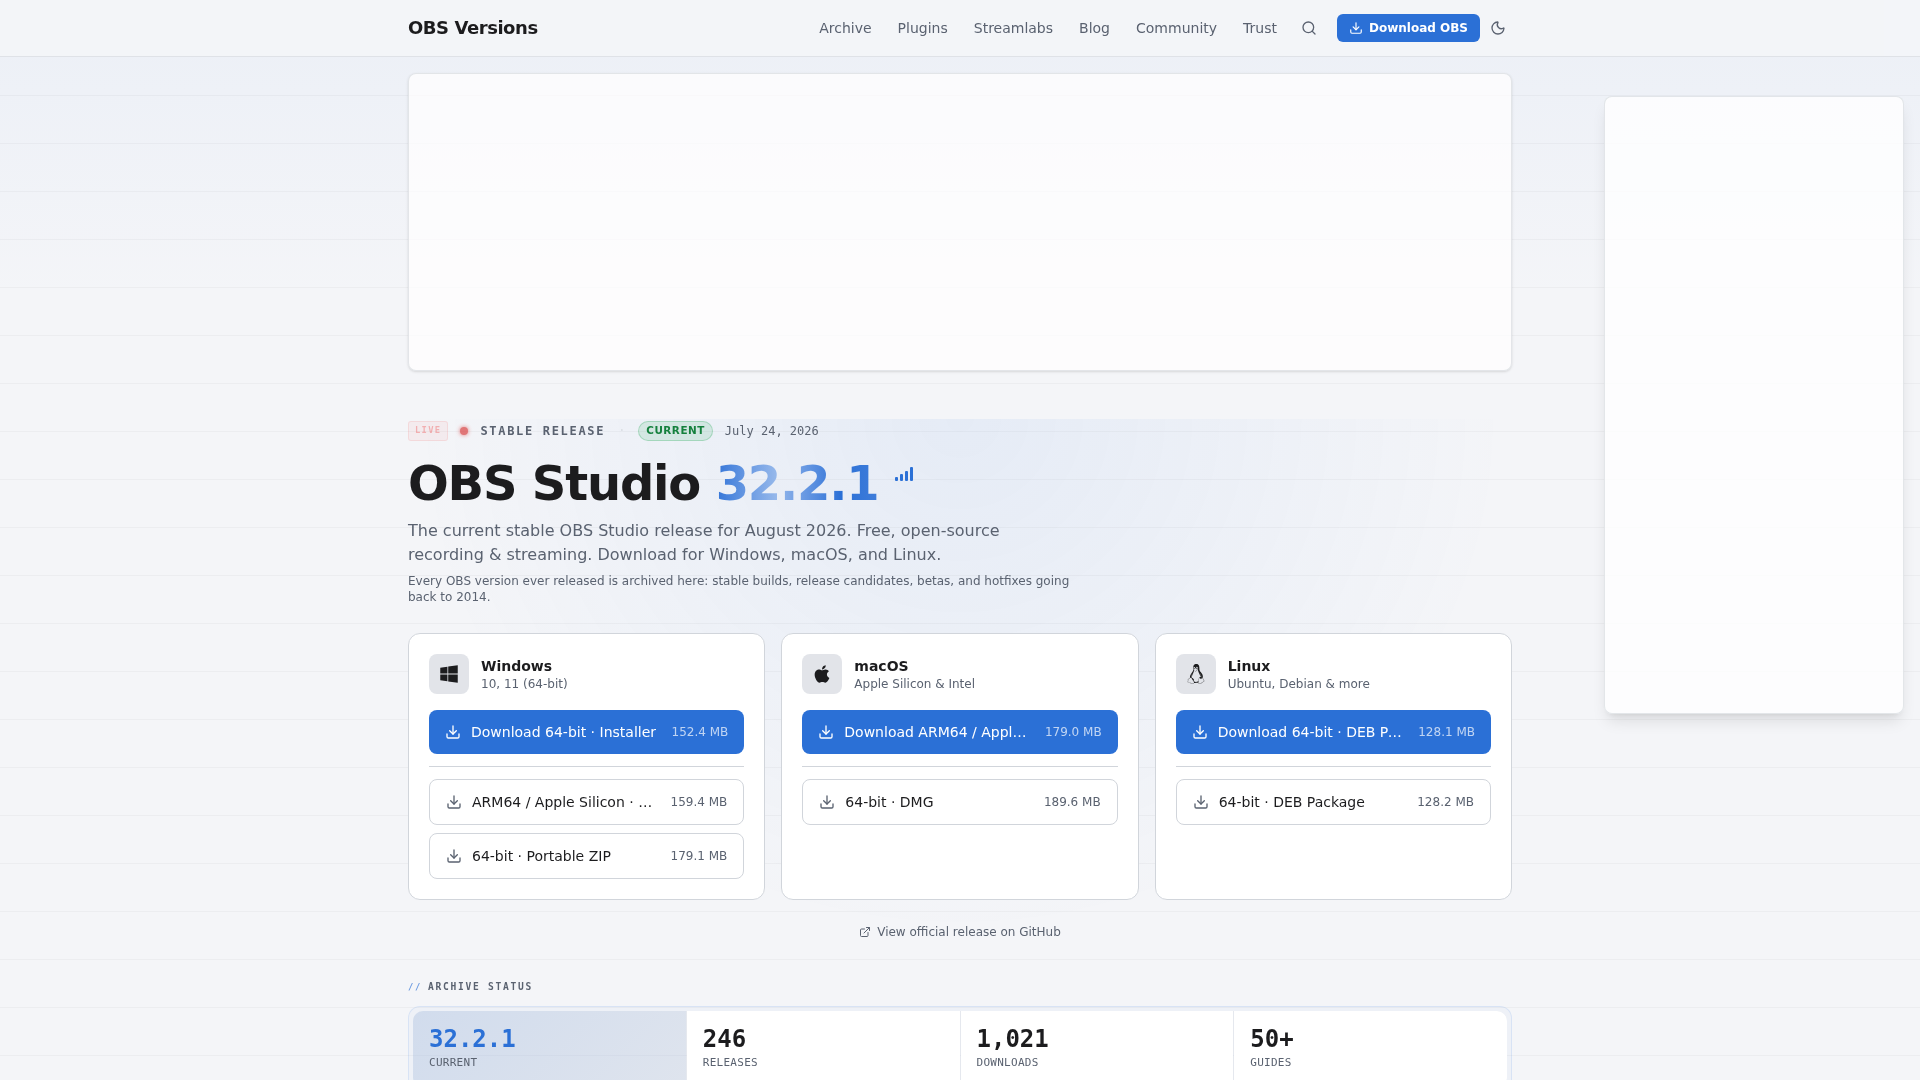The image size is (1920, 1080).
Task: Click the CURRENT status badge
Action: click(x=675, y=431)
